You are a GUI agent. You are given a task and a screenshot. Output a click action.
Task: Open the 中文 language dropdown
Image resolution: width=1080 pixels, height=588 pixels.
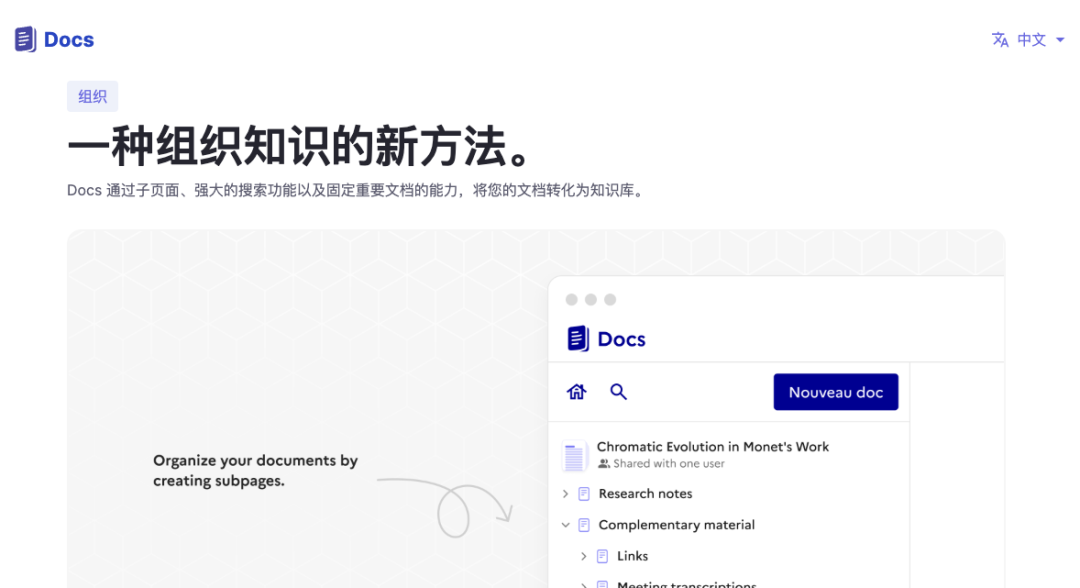pos(1031,40)
